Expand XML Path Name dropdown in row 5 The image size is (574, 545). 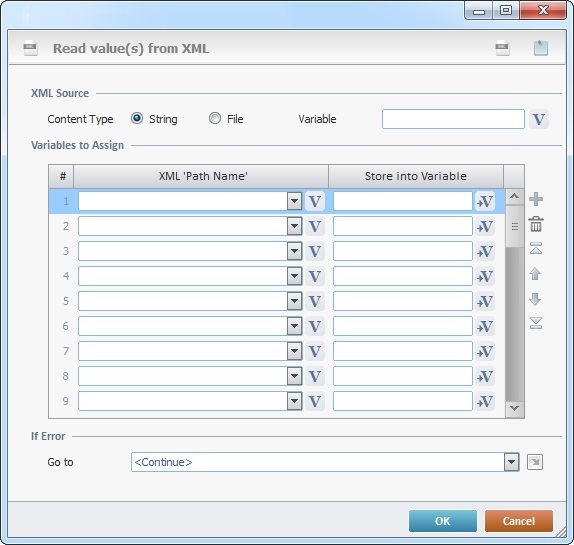(294, 301)
